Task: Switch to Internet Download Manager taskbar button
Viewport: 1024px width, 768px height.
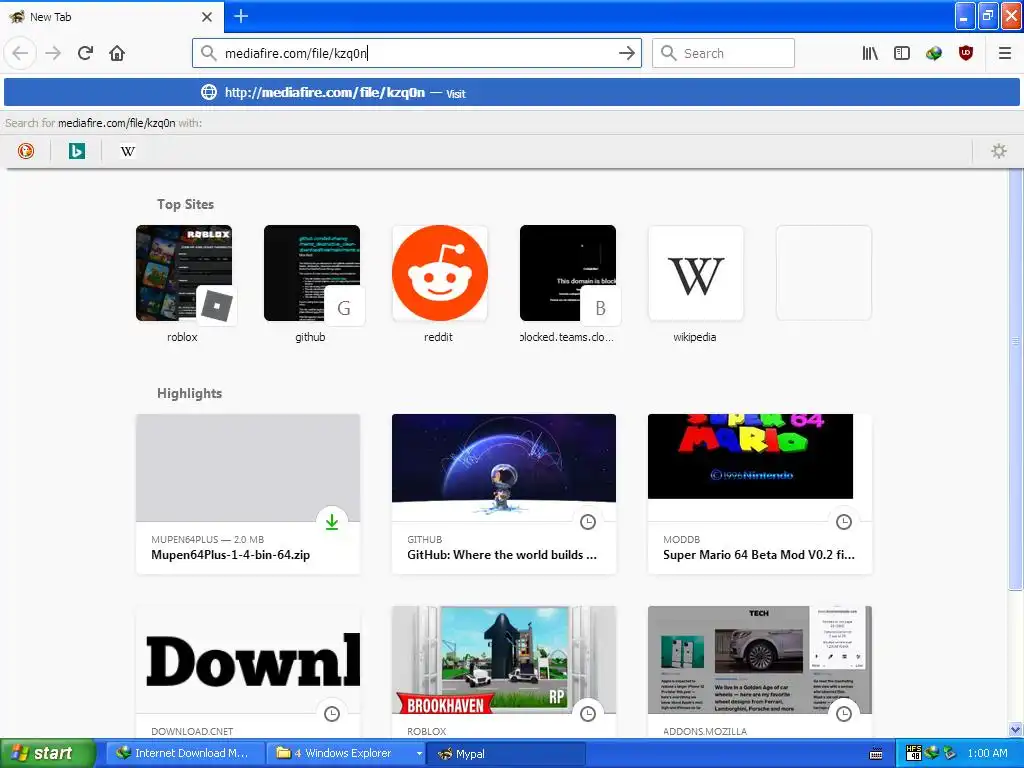Action: point(185,754)
